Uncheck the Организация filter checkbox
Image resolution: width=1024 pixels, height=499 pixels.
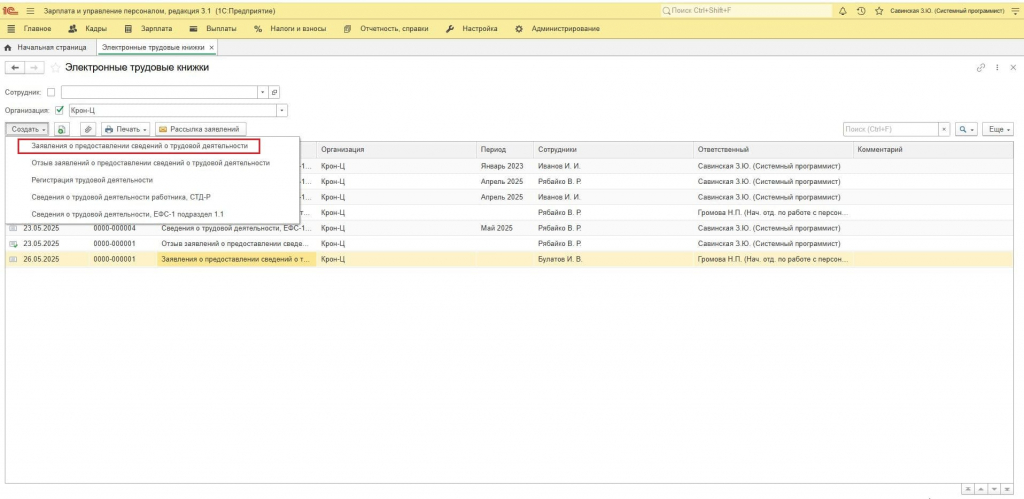(60, 110)
